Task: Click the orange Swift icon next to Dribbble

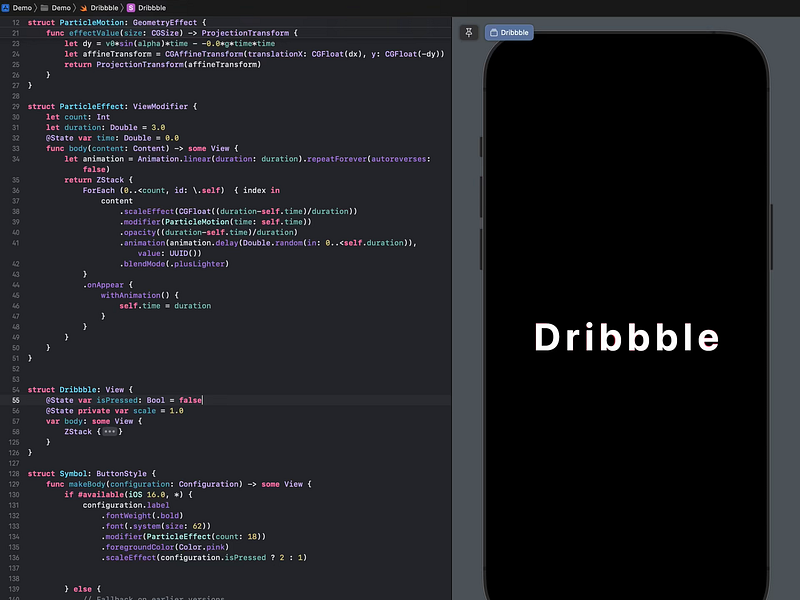Action: [82, 8]
